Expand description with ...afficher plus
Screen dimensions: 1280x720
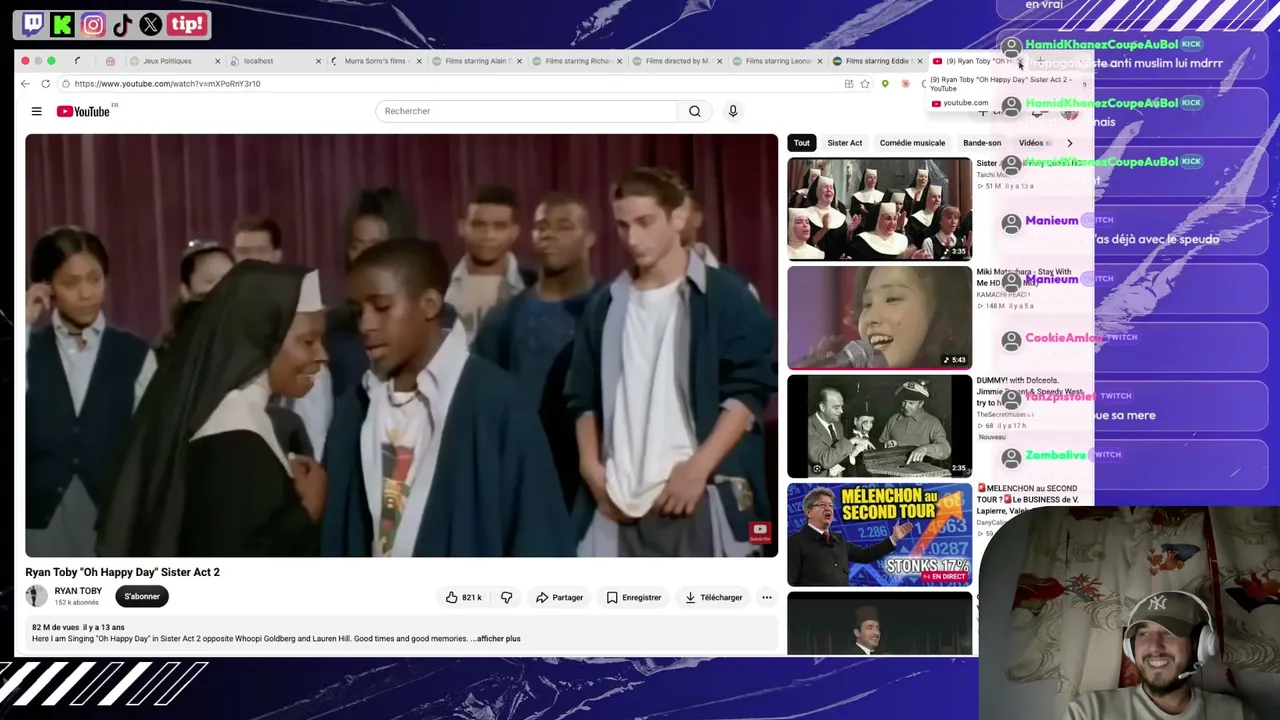click(x=496, y=638)
